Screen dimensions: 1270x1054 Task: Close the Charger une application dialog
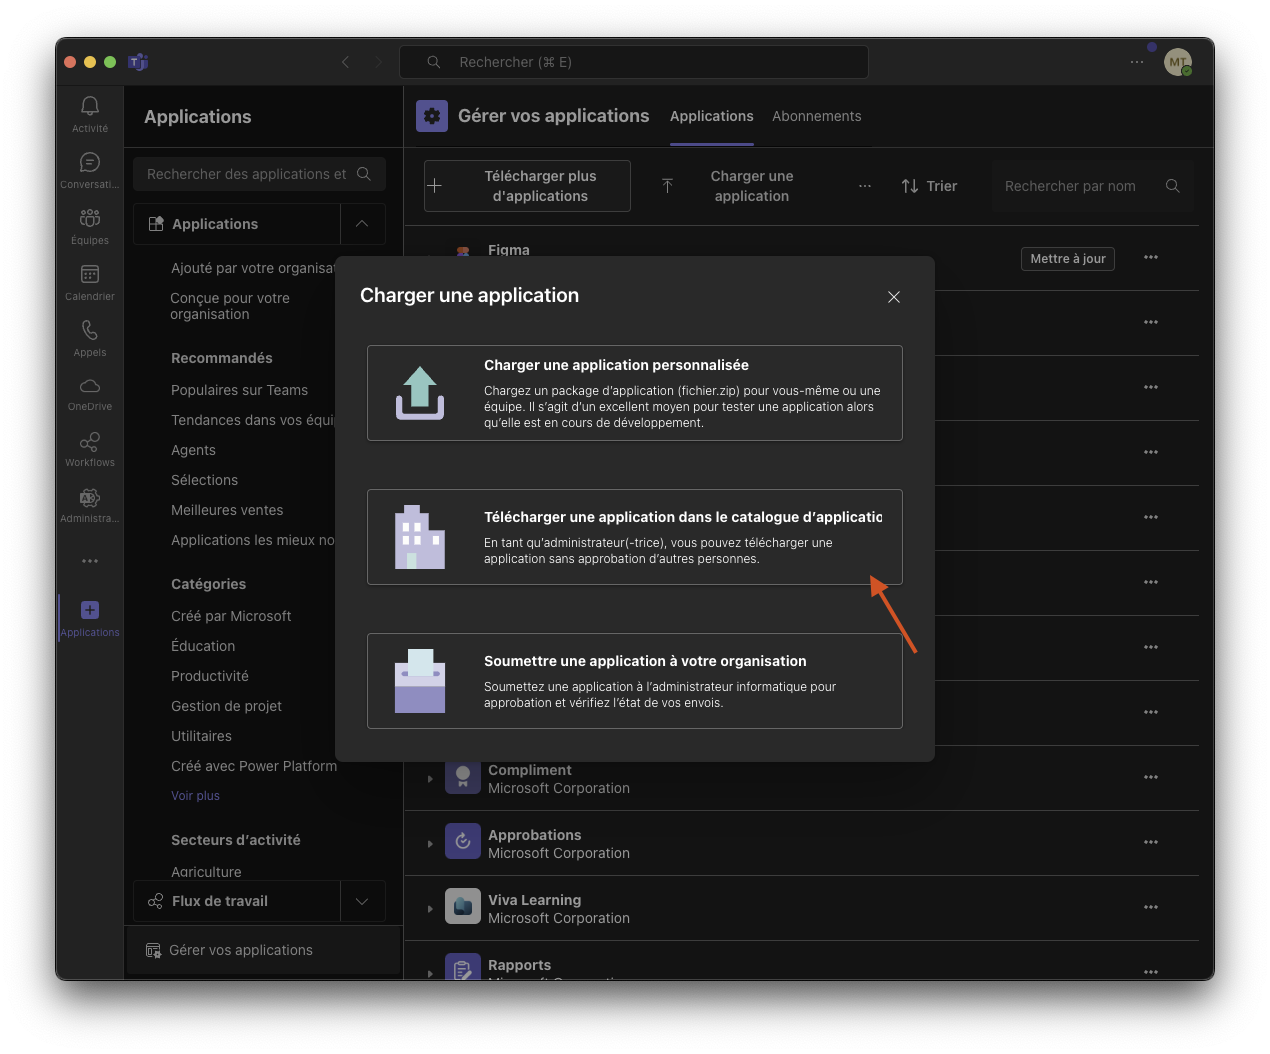coord(894,297)
